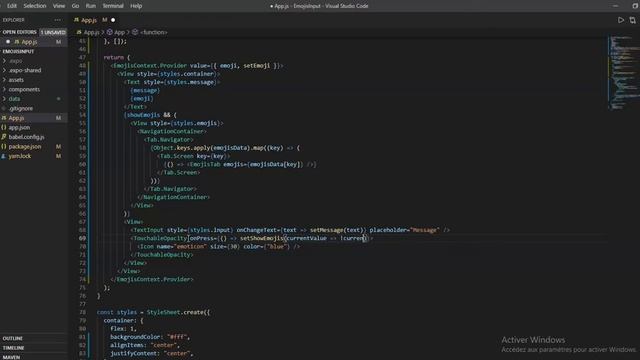
Task: Open the Edit menu
Action: click(x=12, y=6)
